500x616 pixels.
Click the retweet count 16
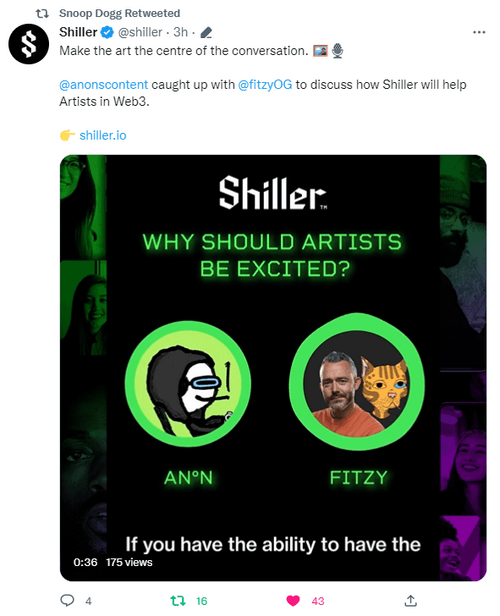(201, 601)
